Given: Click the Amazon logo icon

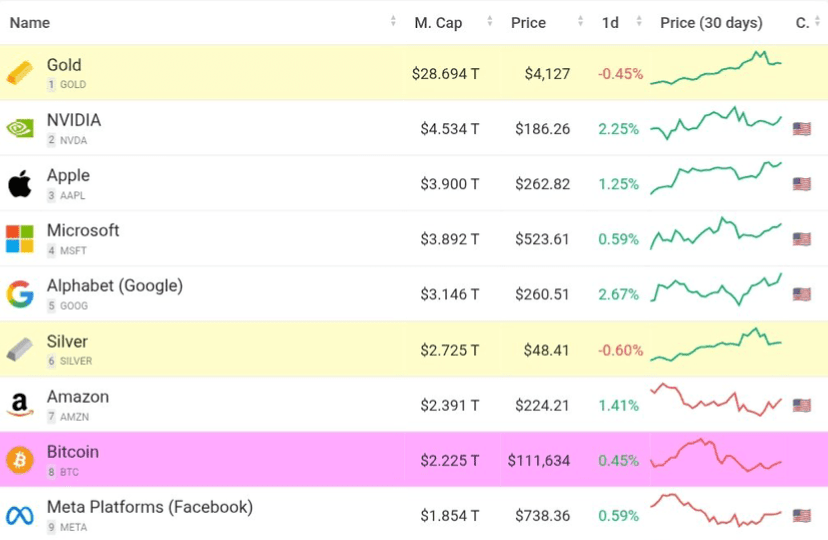Looking at the screenshot, I should [x=19, y=405].
